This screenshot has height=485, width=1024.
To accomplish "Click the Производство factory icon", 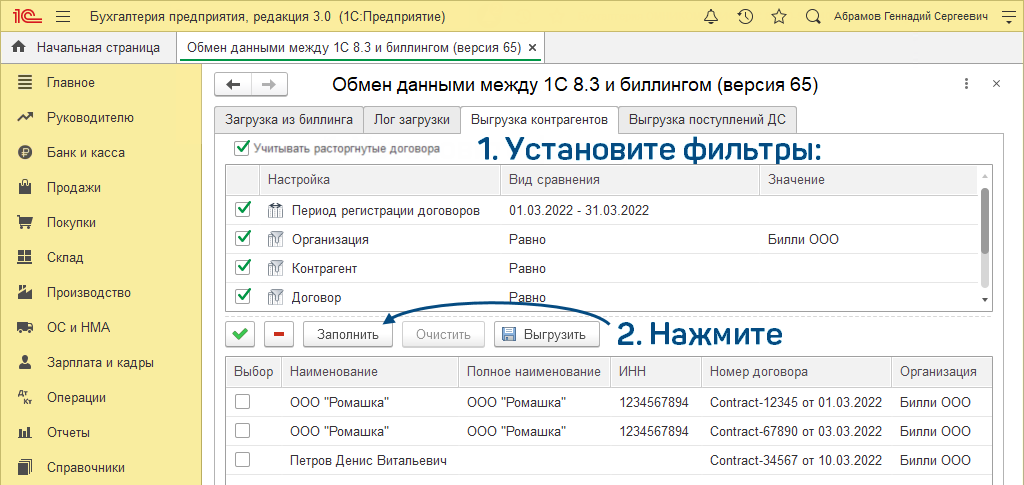I will [x=25, y=292].
